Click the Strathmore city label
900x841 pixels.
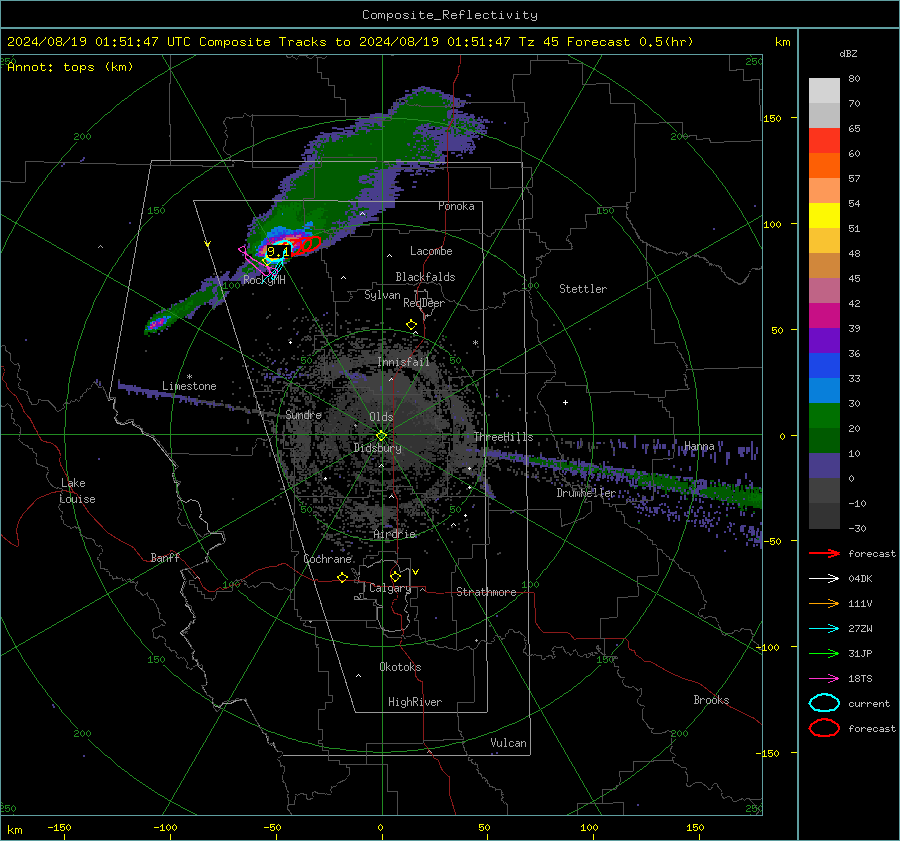pos(486,592)
